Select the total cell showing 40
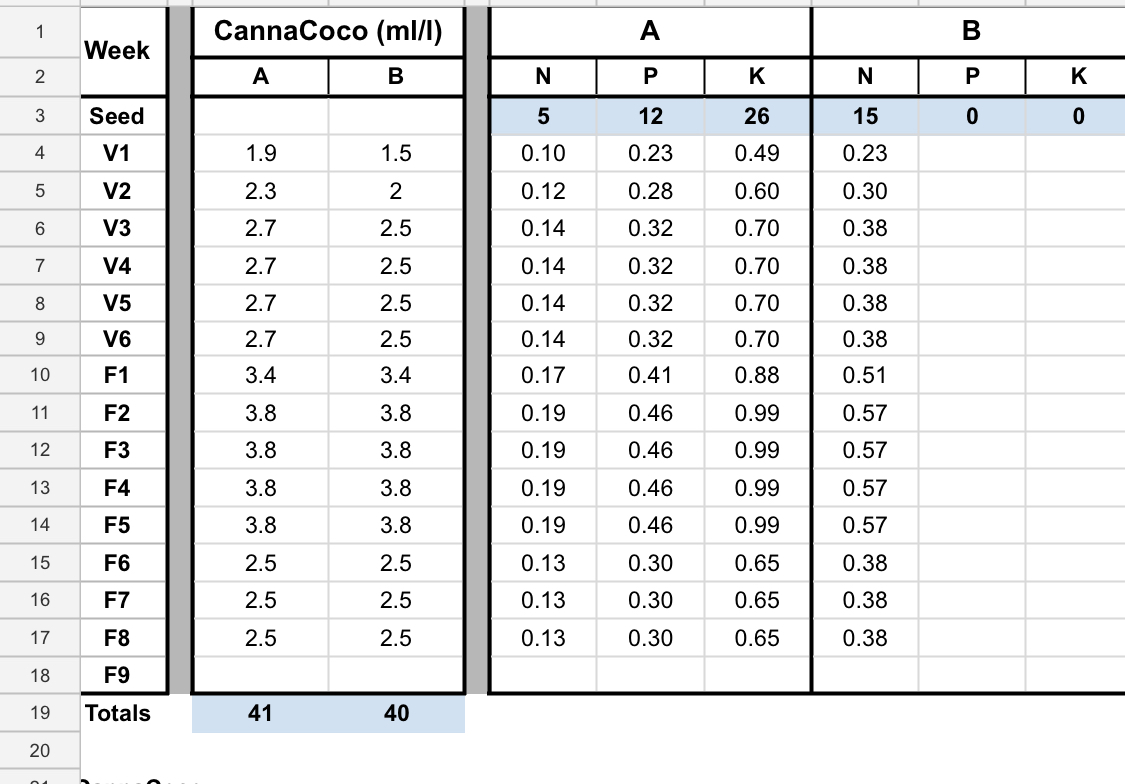 tap(396, 713)
